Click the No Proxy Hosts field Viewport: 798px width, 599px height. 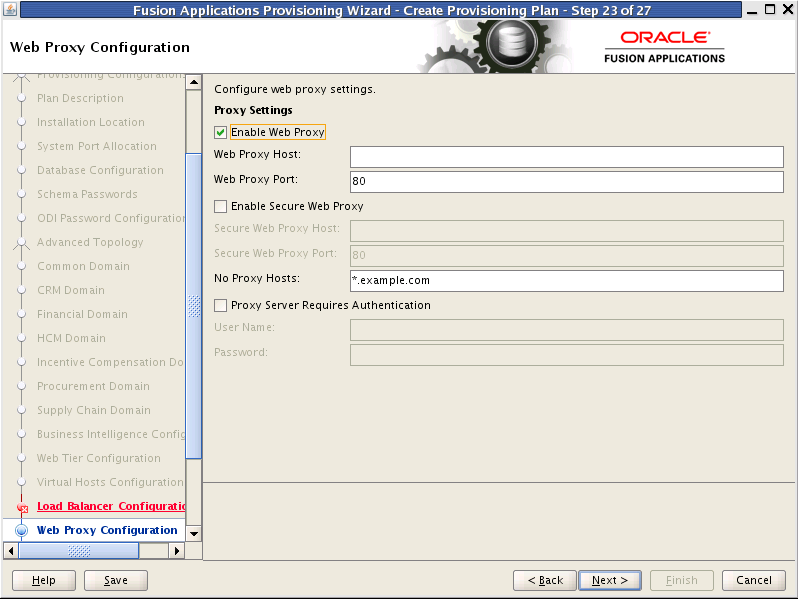tap(566, 281)
